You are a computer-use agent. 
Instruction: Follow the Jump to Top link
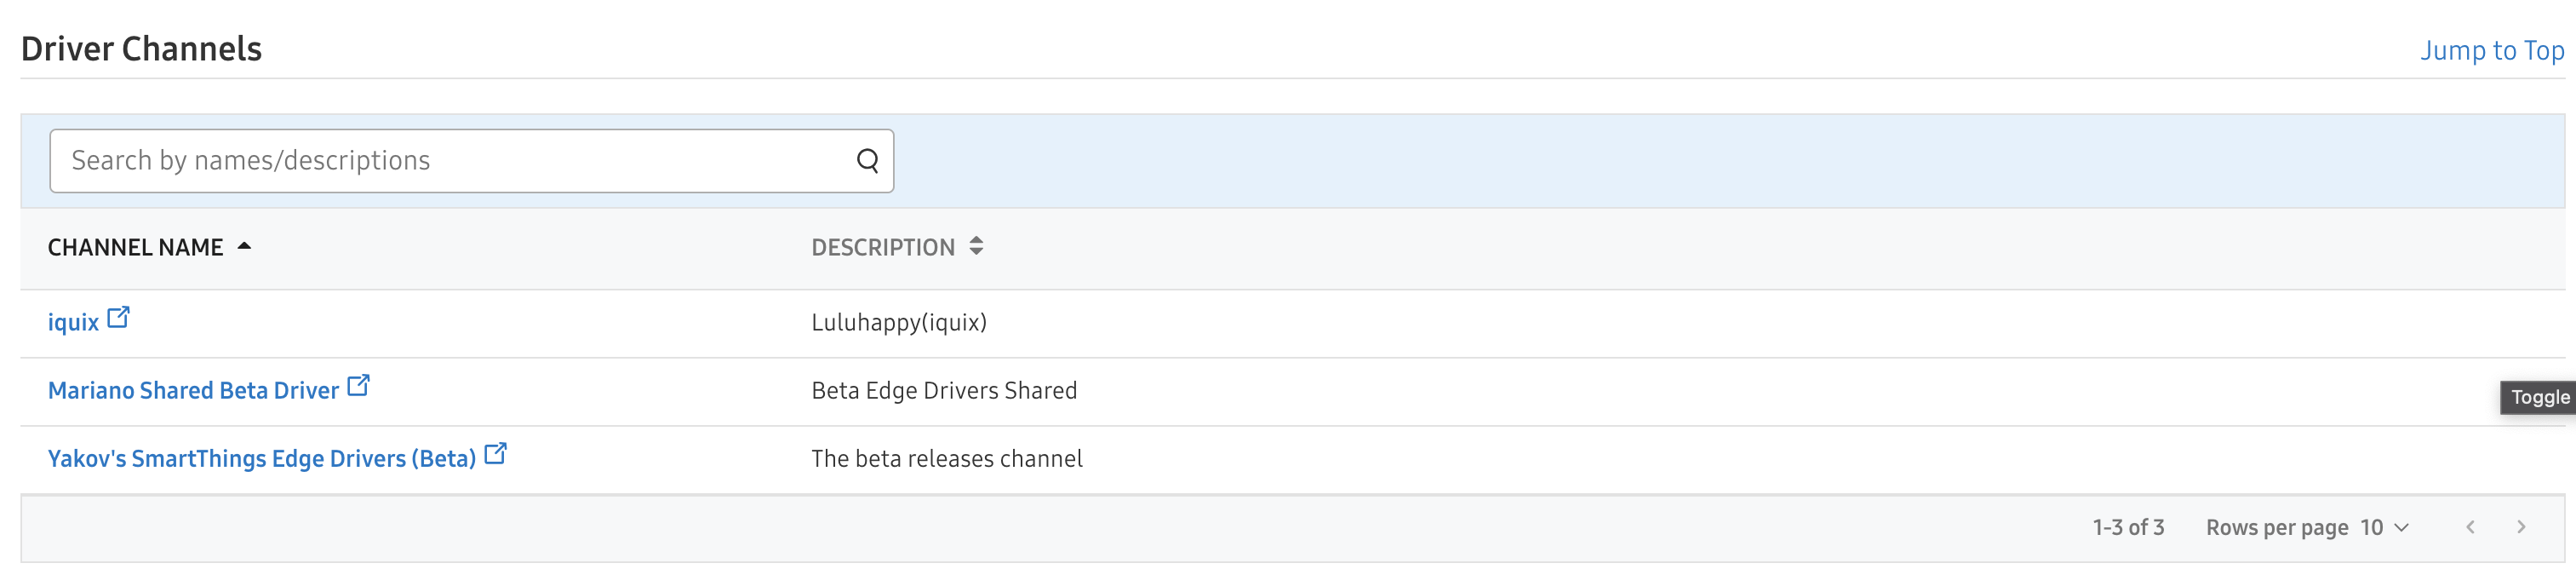2491,50
